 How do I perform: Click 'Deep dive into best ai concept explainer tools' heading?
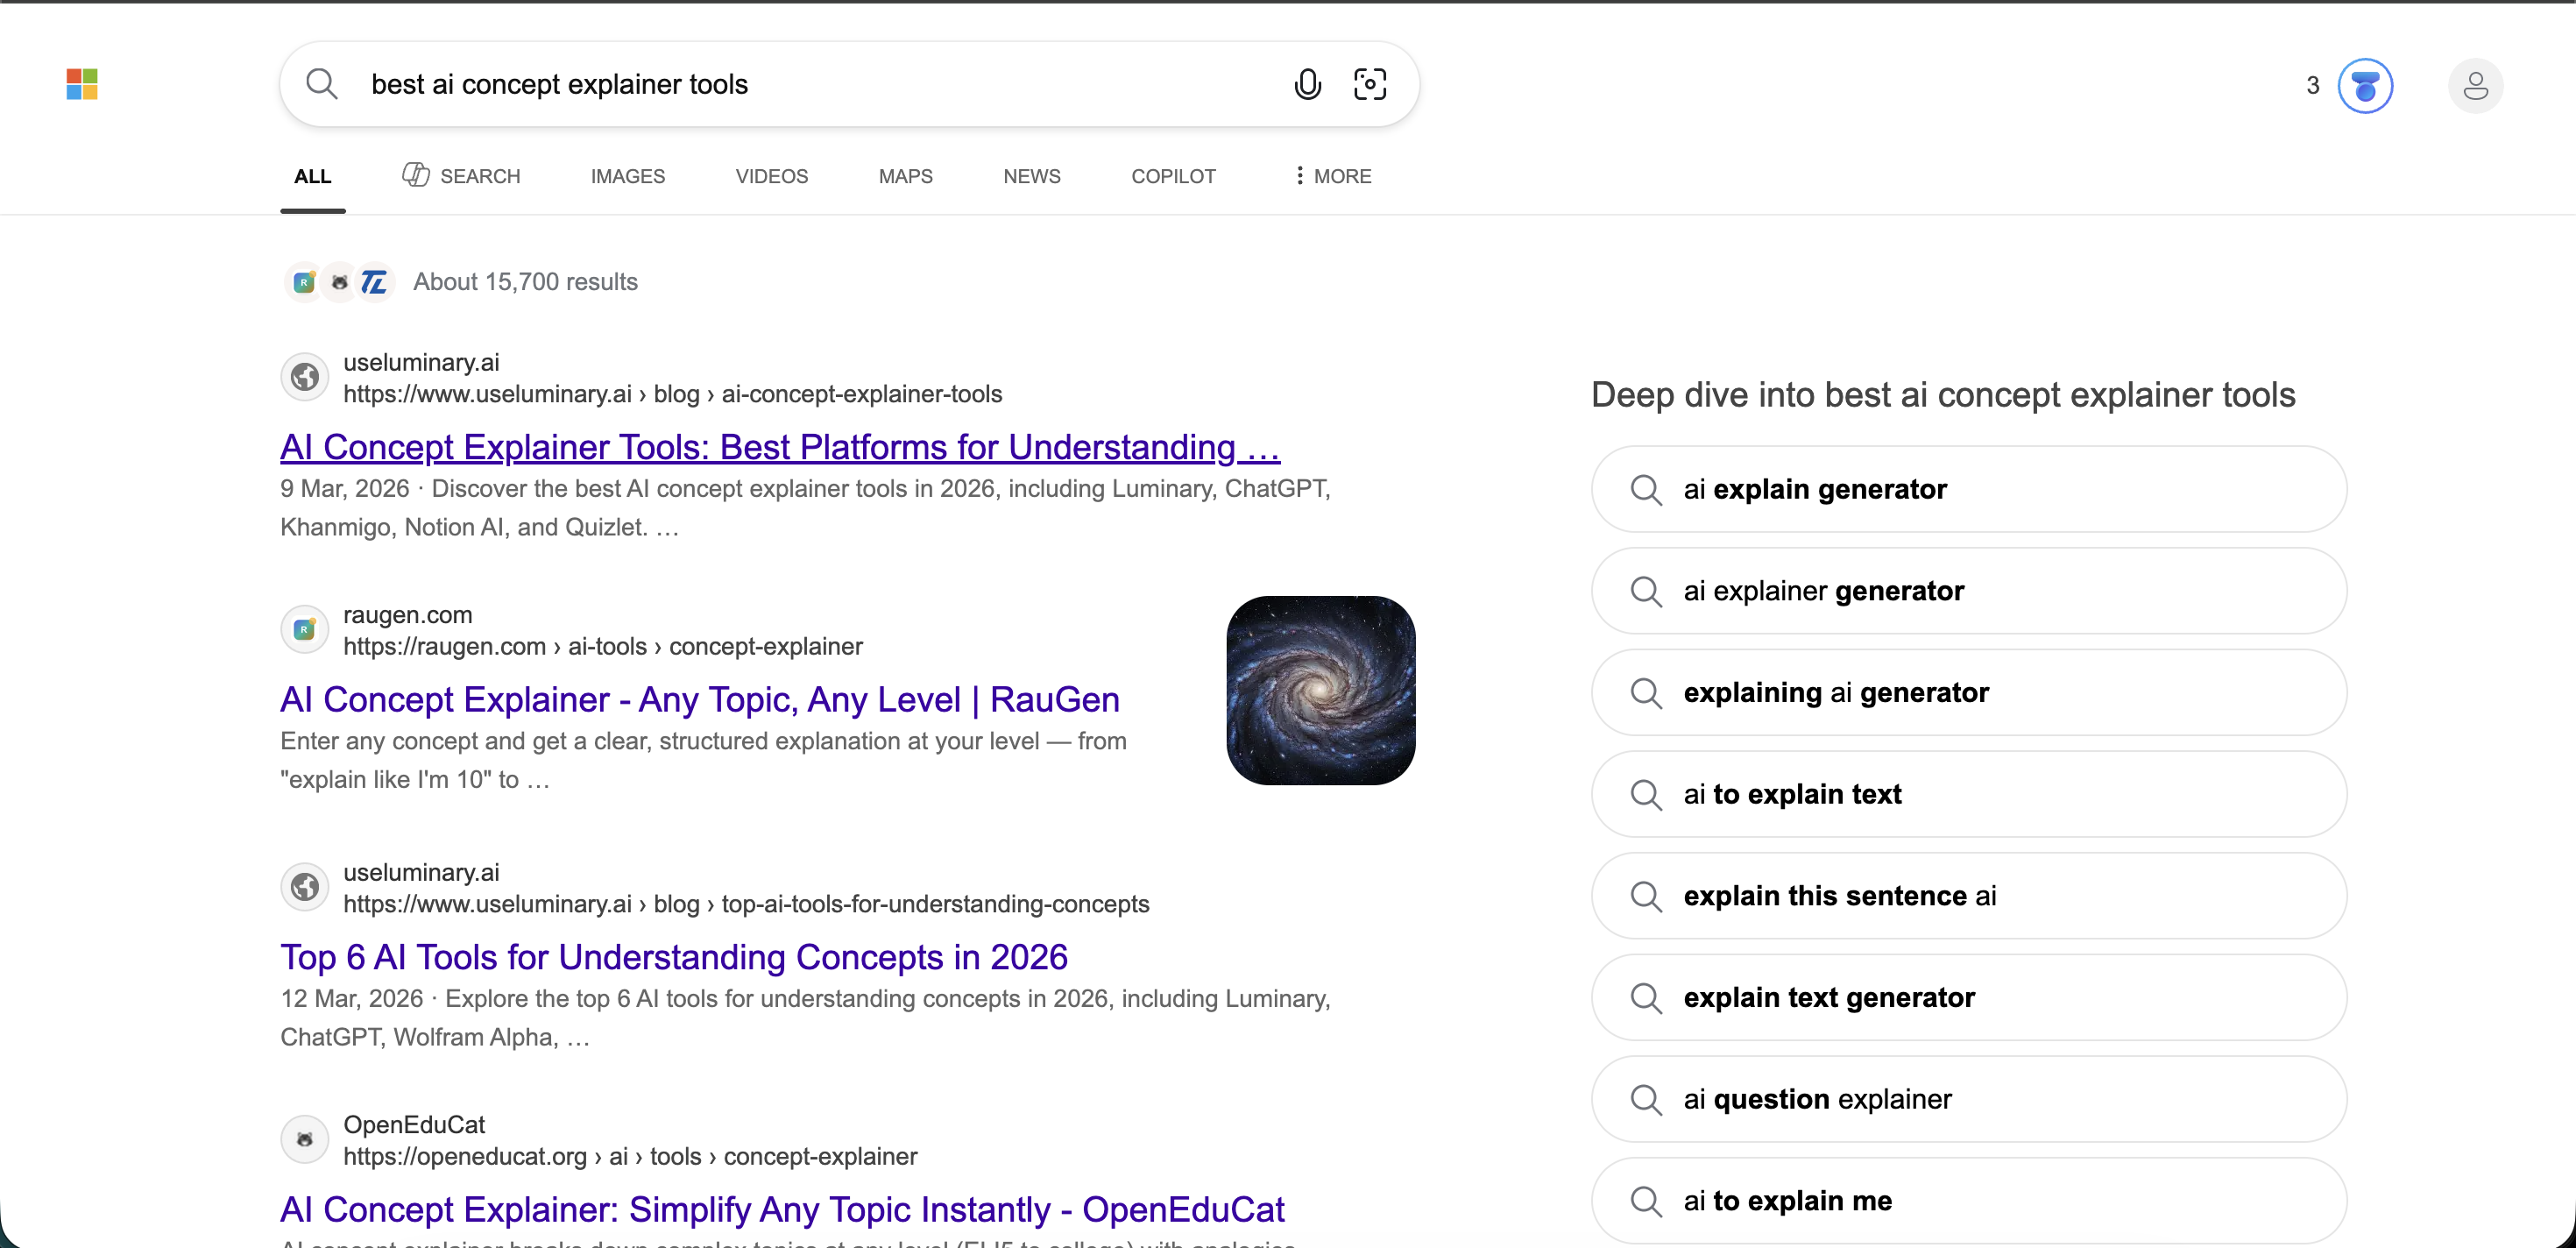click(1942, 396)
